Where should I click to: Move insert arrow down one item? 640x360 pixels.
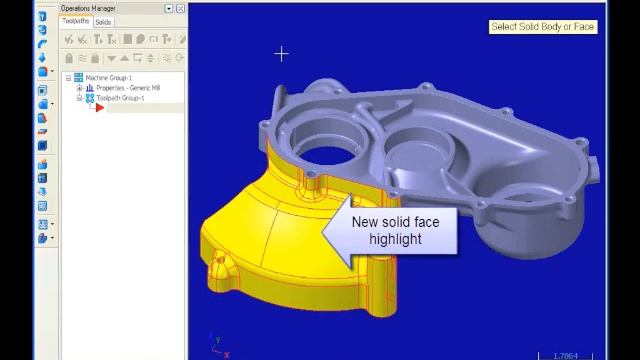coord(111,59)
